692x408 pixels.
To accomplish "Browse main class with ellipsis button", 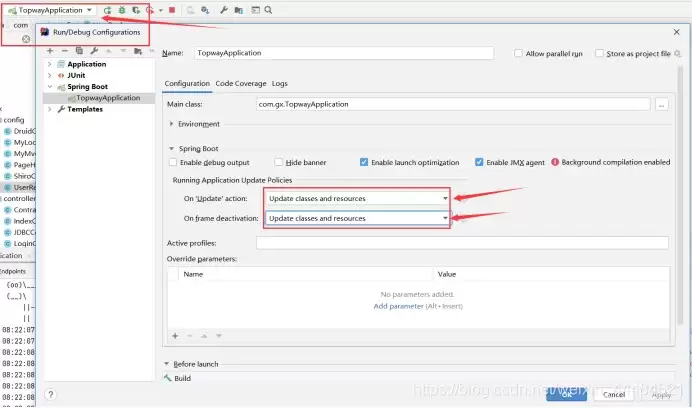I will 661,105.
